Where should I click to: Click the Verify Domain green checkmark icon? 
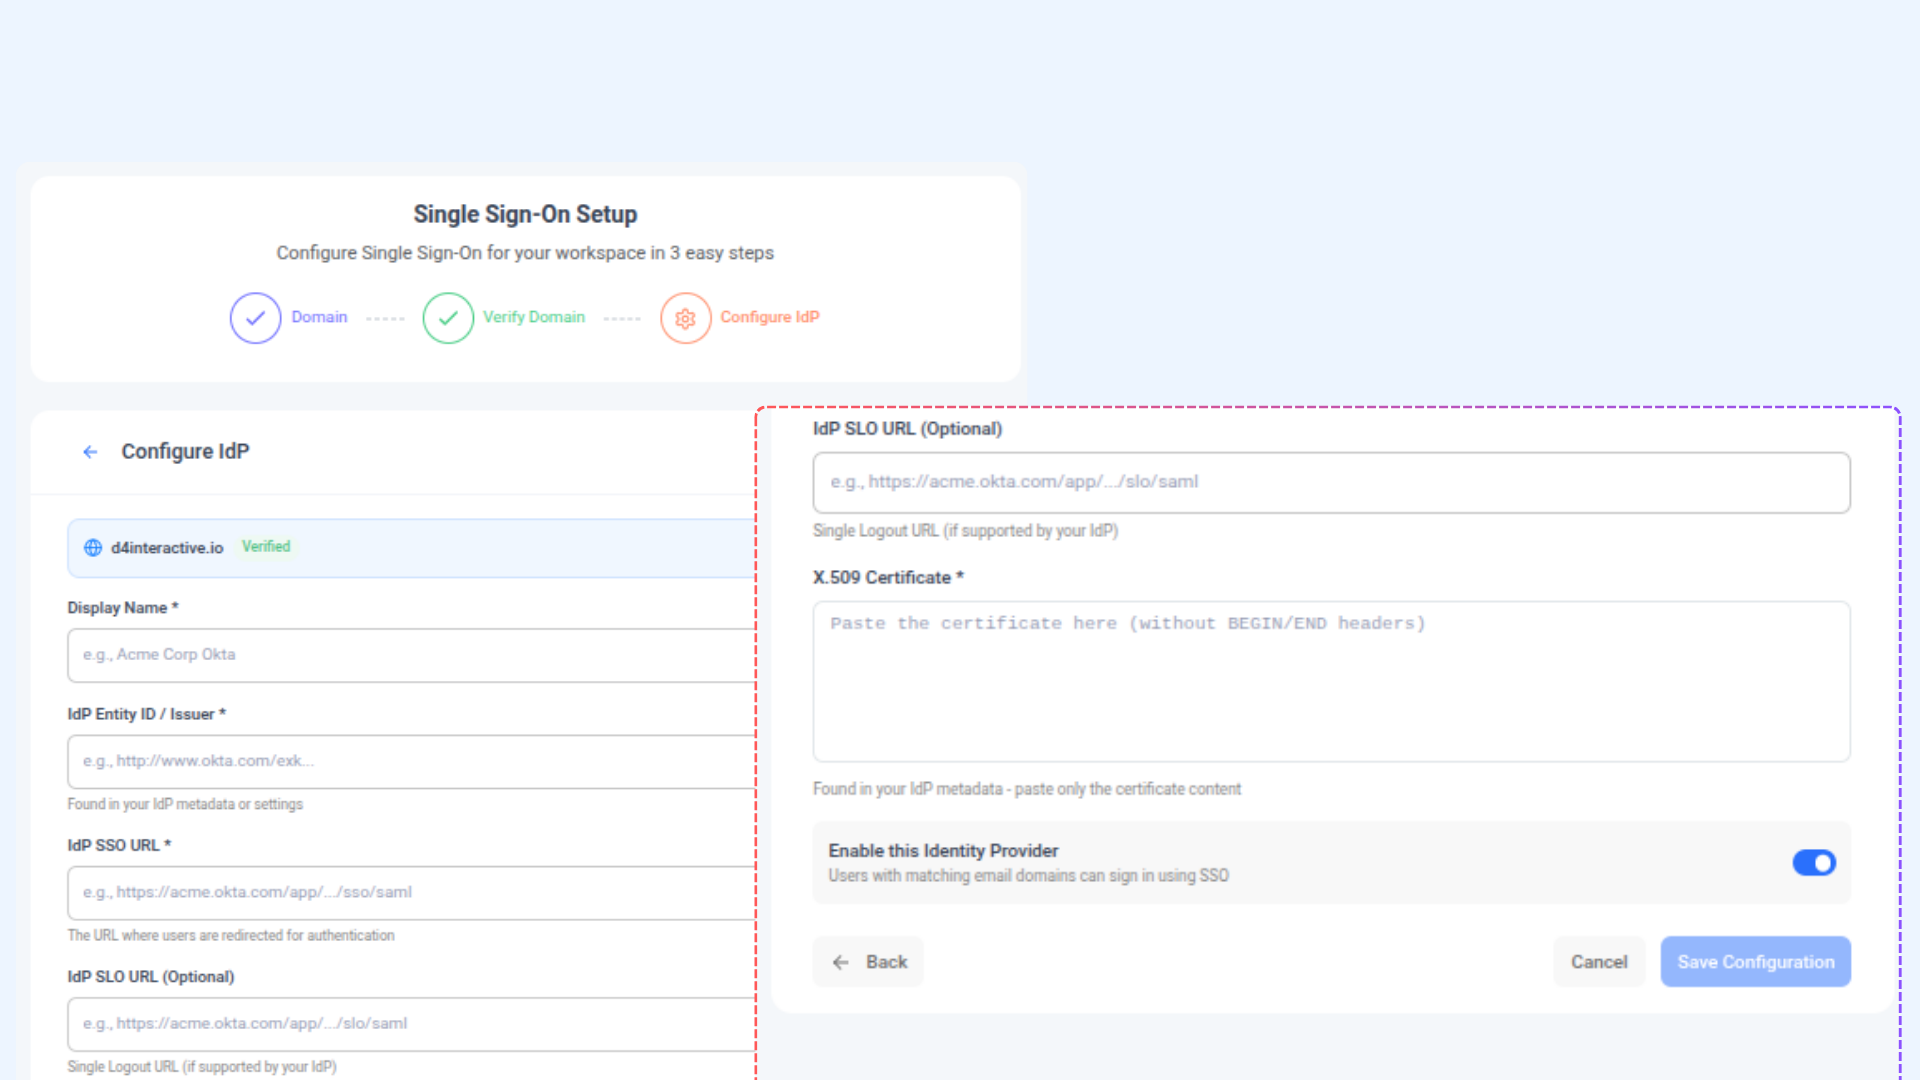(447, 318)
